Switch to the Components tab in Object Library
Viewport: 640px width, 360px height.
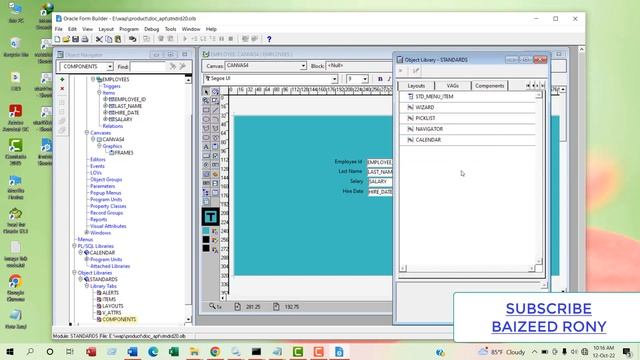point(489,86)
